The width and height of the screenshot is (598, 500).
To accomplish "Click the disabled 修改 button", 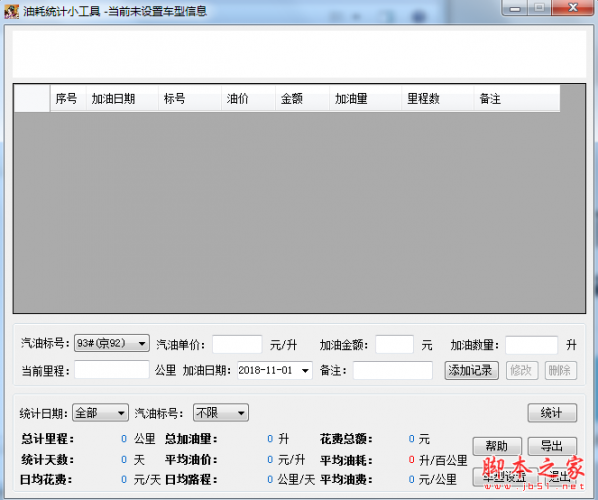I will tap(522, 370).
